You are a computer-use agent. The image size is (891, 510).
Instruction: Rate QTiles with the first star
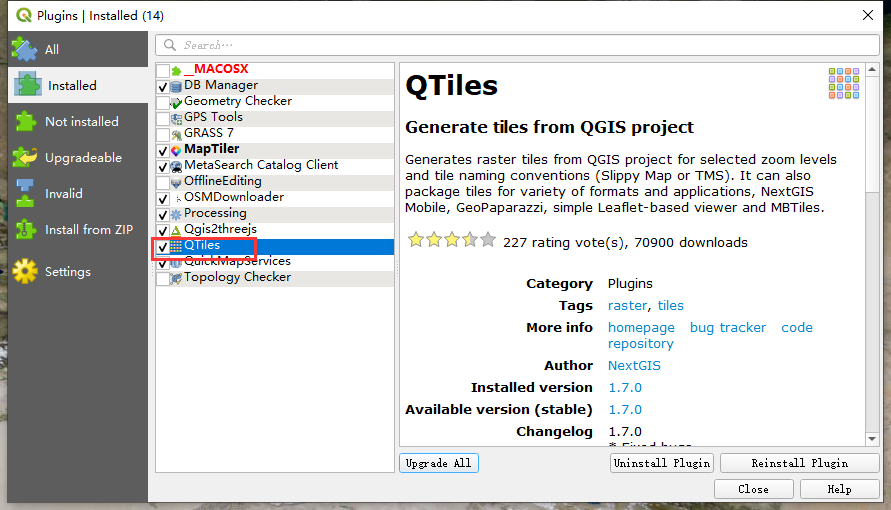pyautogui.click(x=416, y=240)
